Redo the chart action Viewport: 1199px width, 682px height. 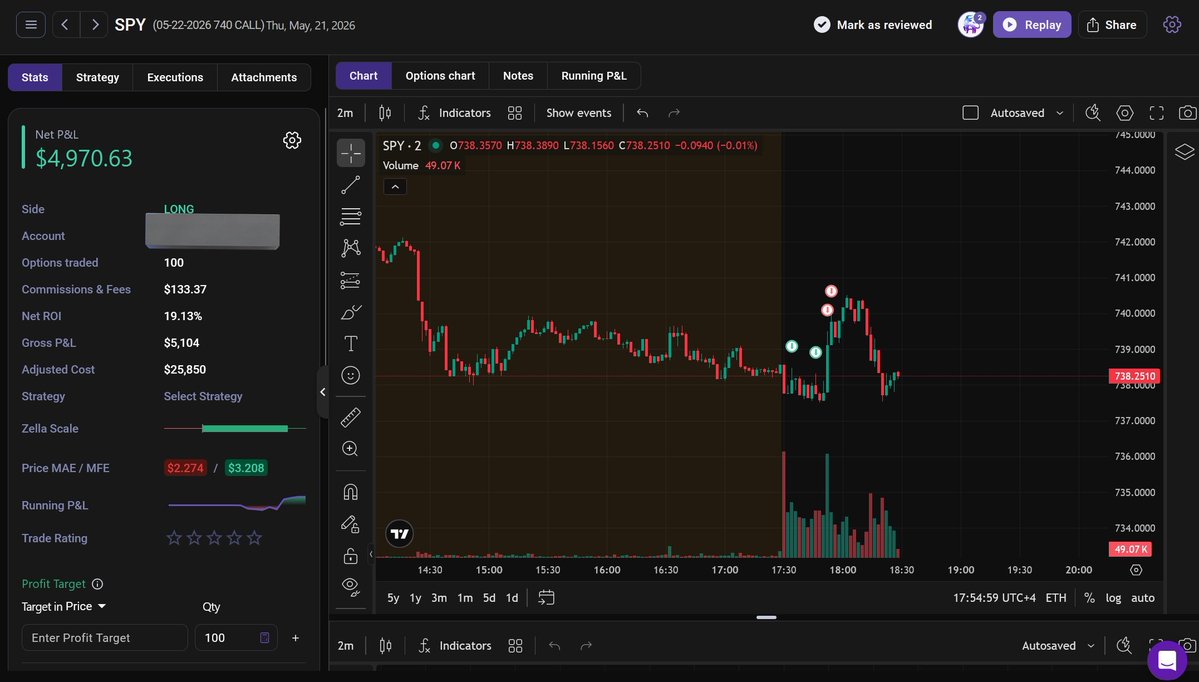[674, 113]
